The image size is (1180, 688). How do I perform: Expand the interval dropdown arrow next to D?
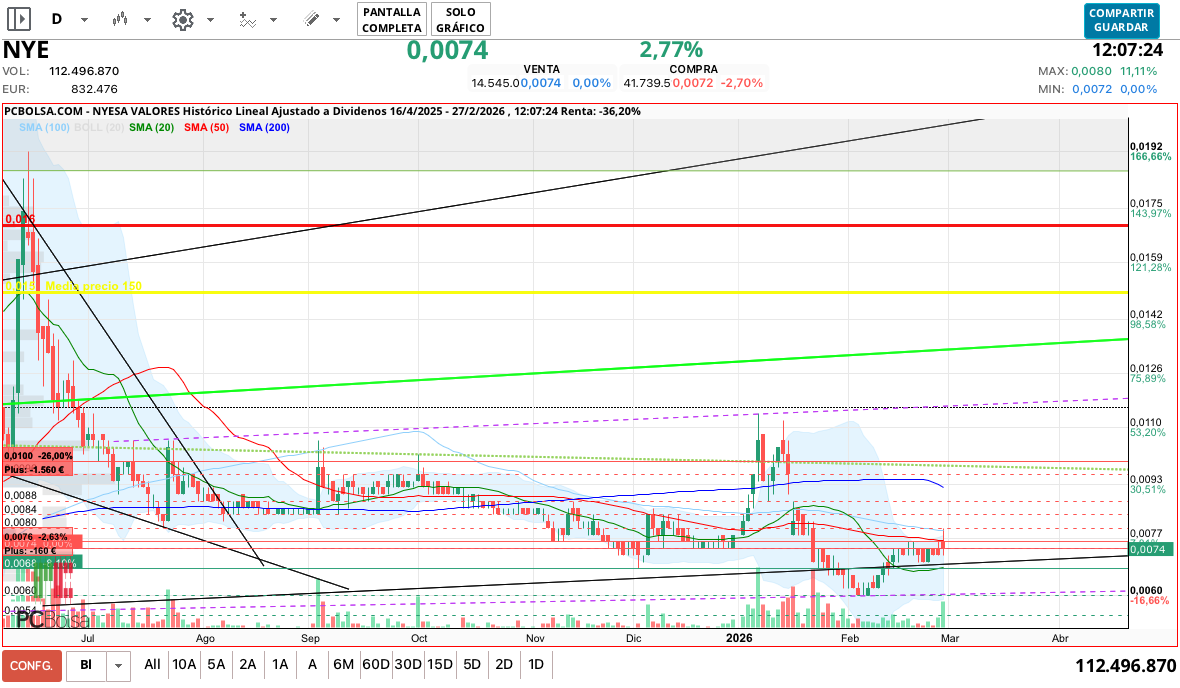point(84,20)
